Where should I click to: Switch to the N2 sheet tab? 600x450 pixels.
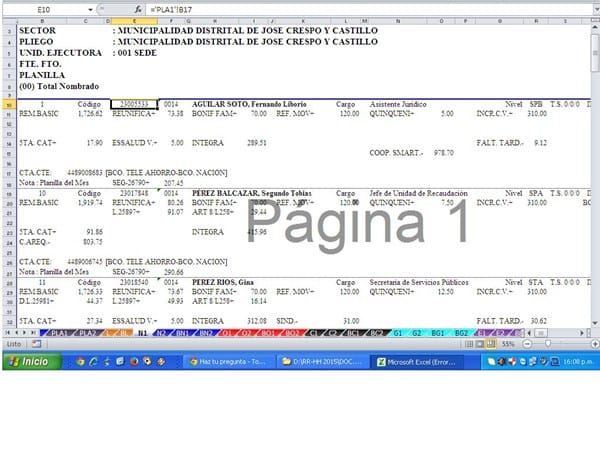point(161,333)
